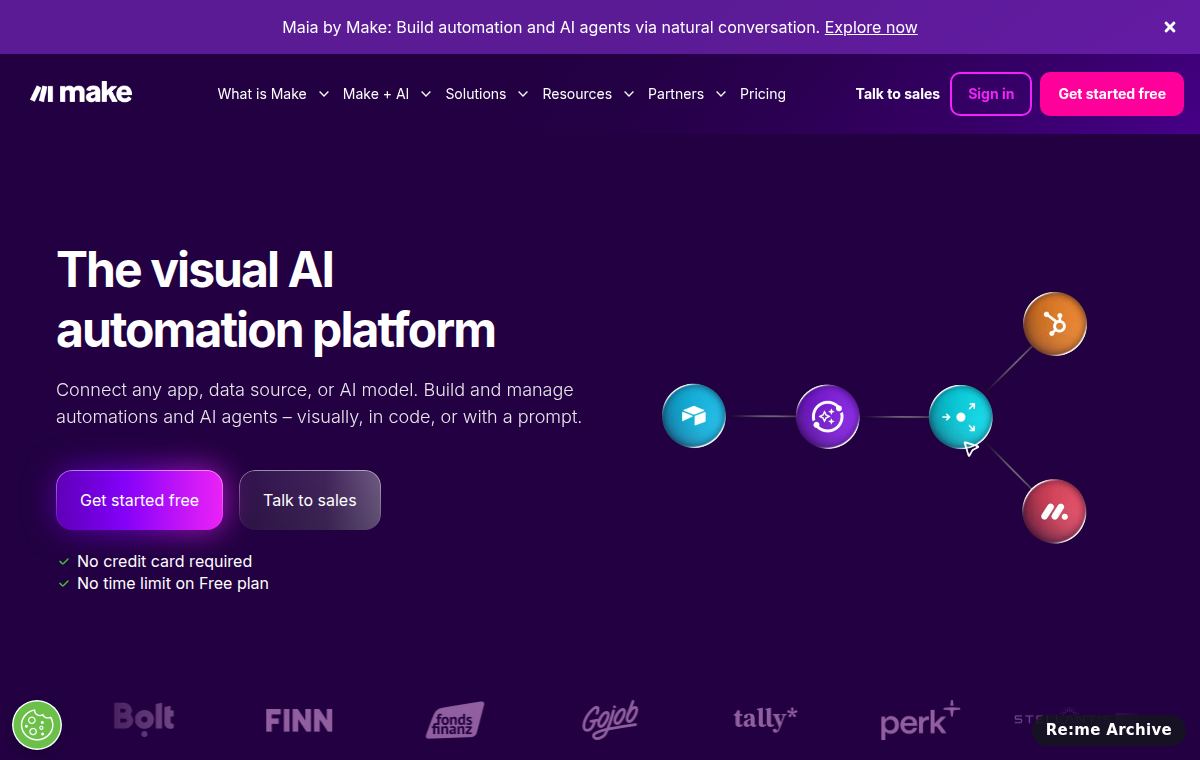The height and width of the screenshot is (760, 1200).
Task: Open the cookie settings icon
Action: [37, 725]
